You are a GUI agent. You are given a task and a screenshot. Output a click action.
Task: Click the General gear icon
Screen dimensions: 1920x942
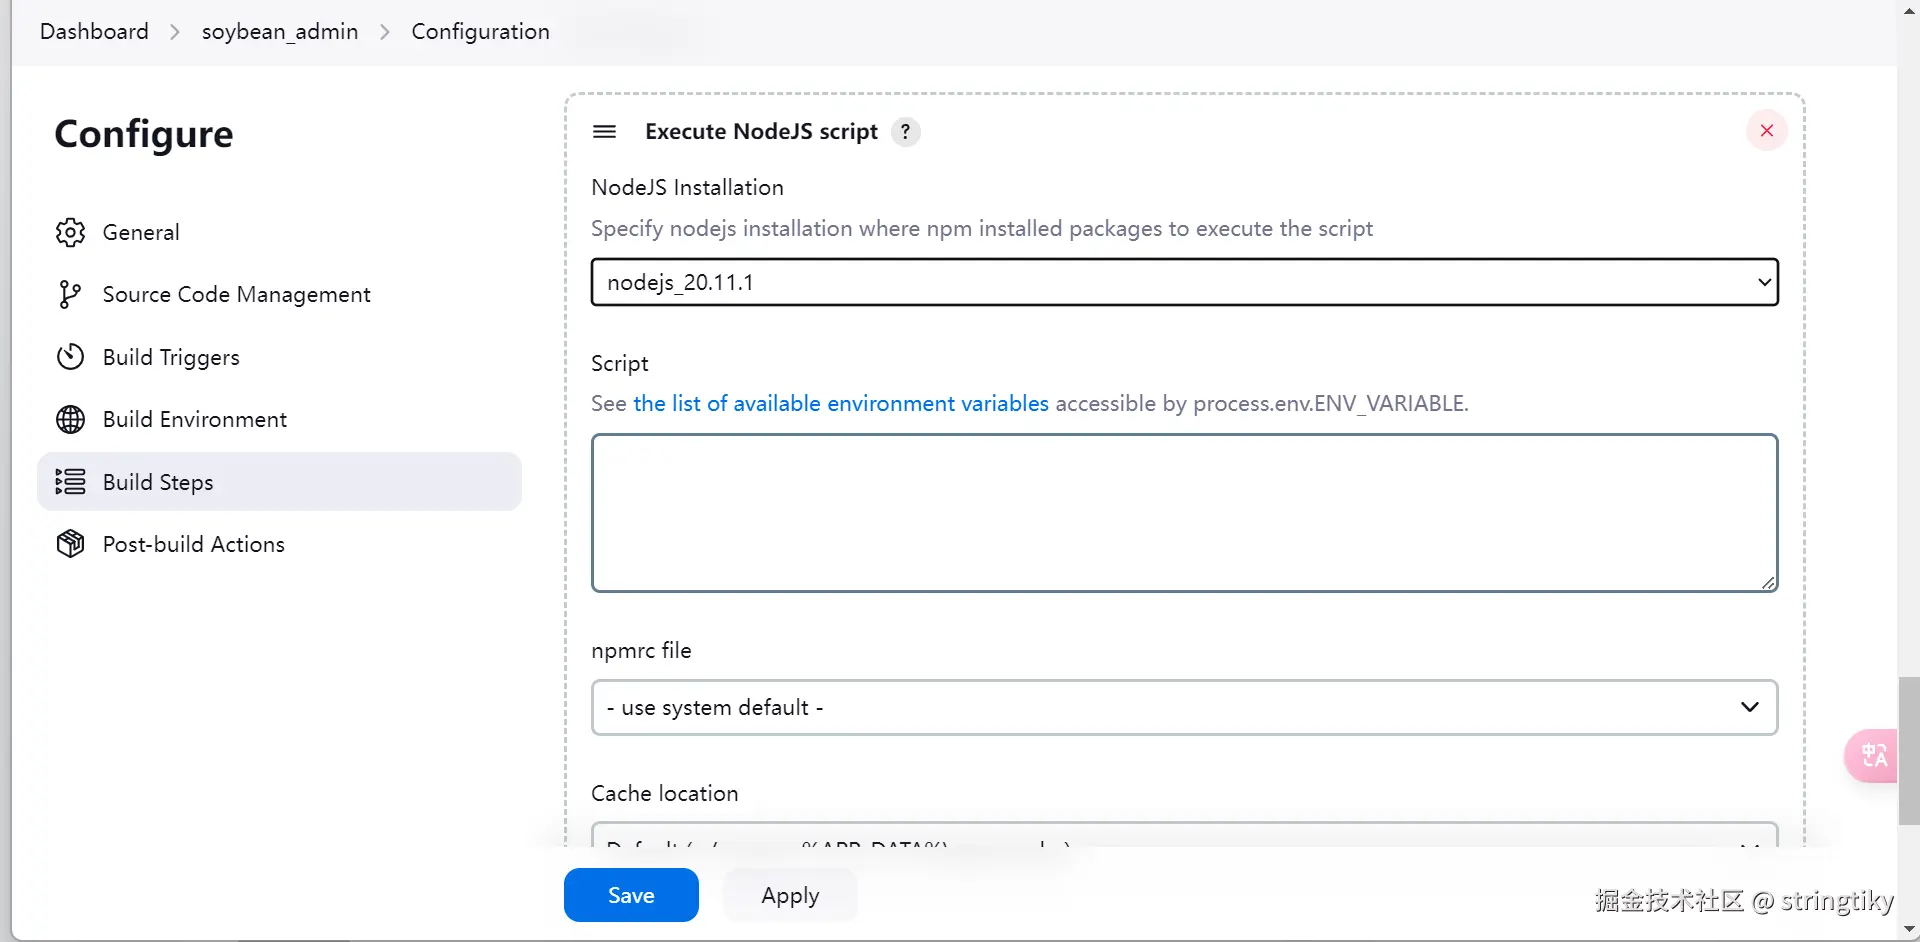pyautogui.click(x=70, y=232)
